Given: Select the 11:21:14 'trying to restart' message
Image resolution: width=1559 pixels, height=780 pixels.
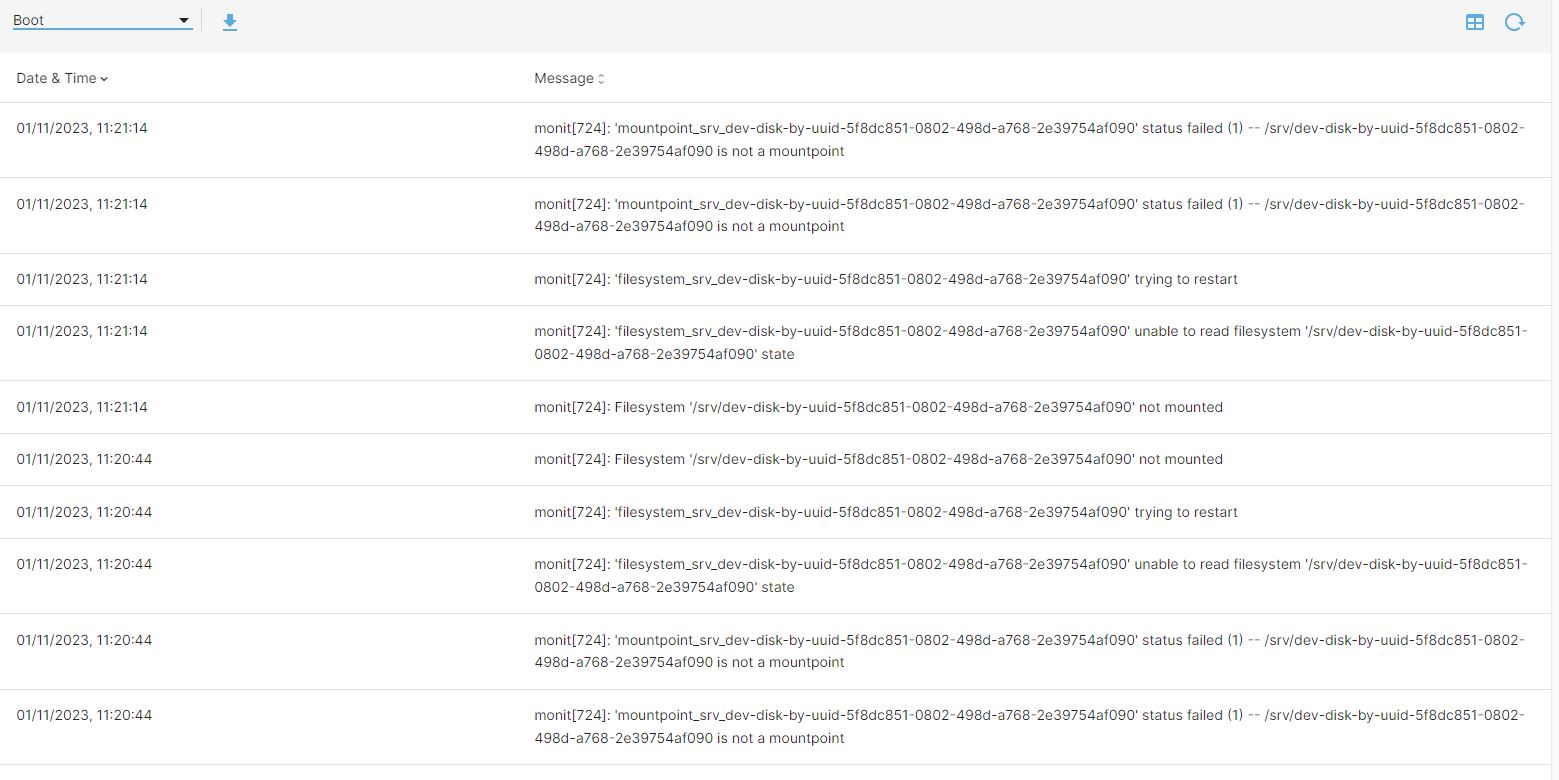Looking at the screenshot, I should 886,279.
